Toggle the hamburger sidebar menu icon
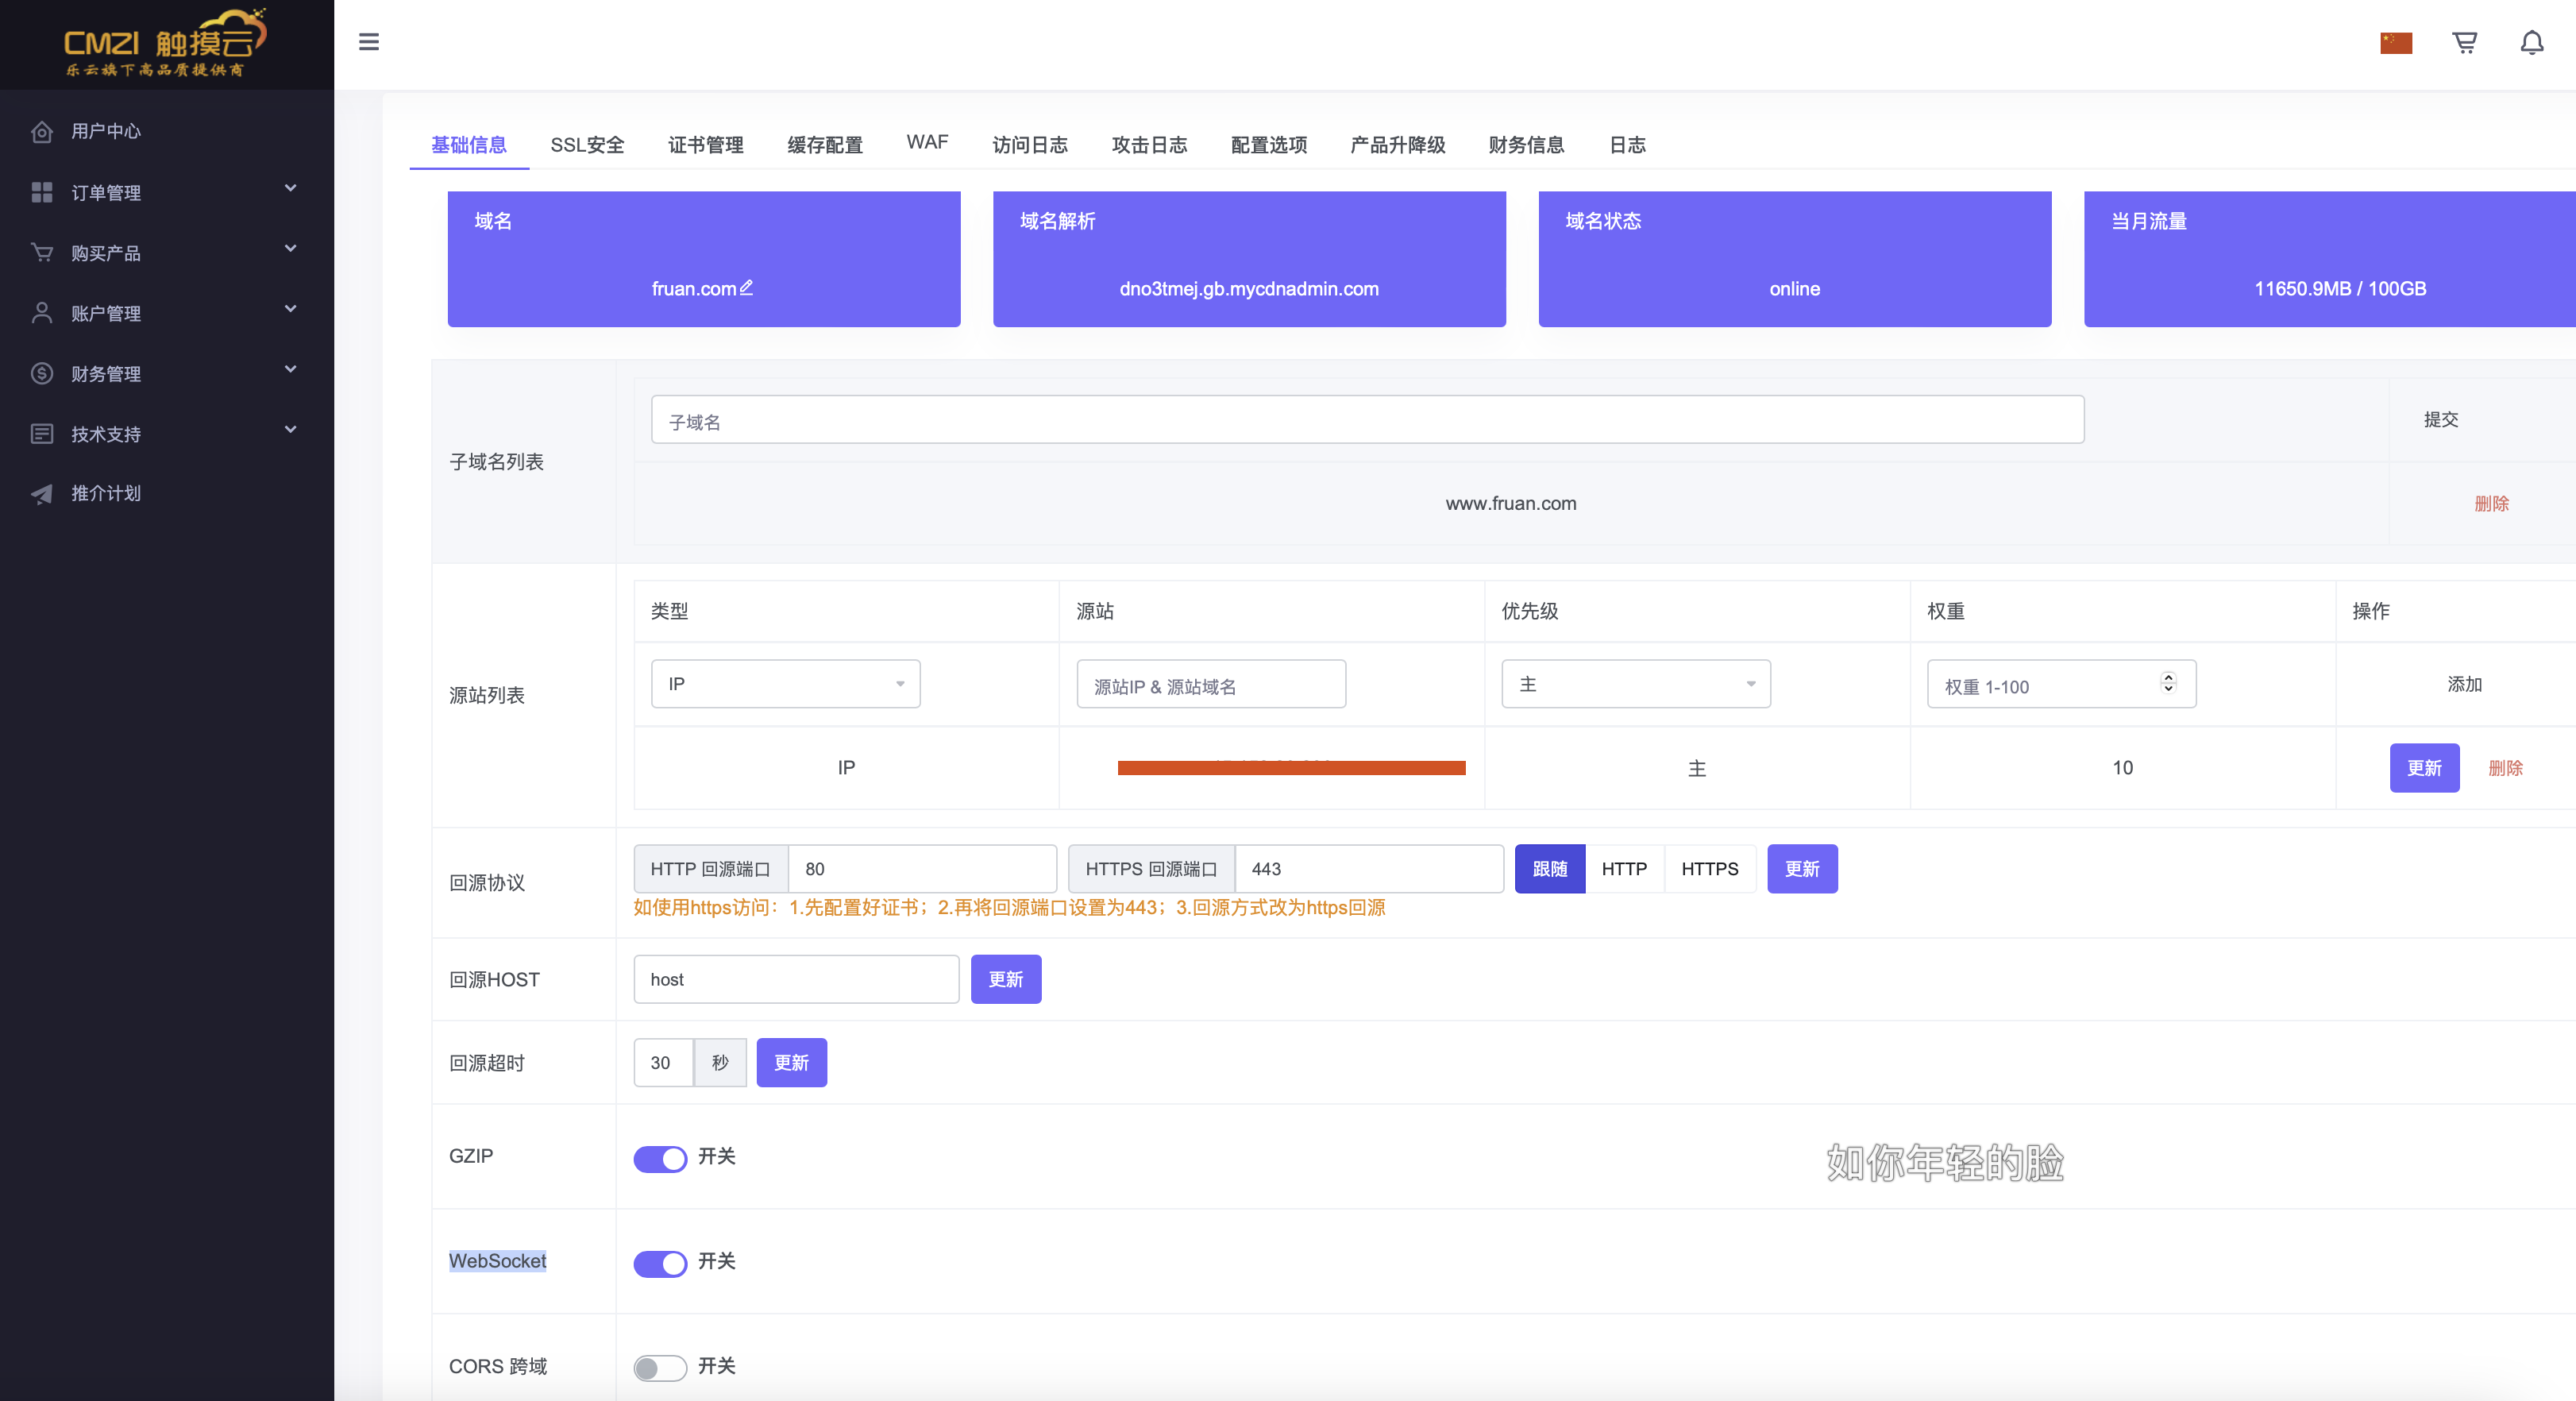The width and height of the screenshot is (2576, 1401). click(369, 42)
